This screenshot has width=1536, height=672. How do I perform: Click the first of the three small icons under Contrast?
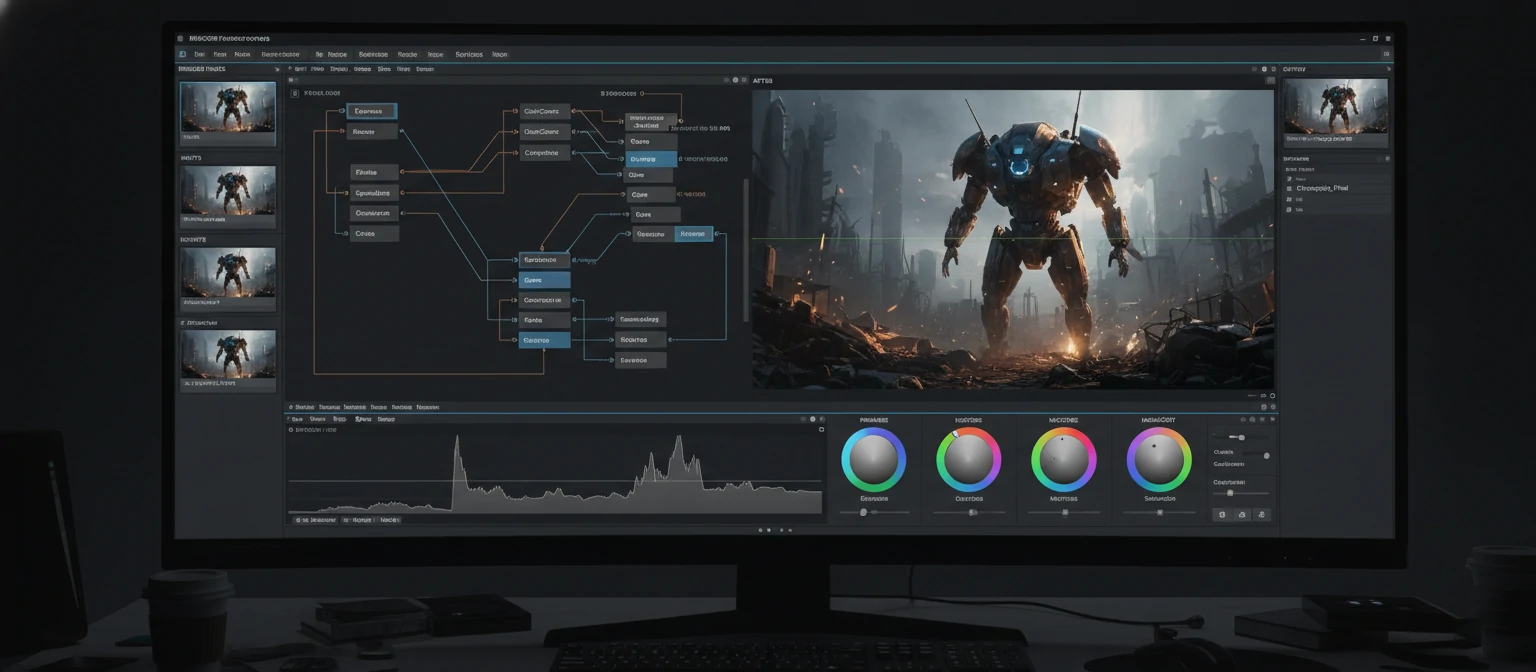(x=1222, y=515)
